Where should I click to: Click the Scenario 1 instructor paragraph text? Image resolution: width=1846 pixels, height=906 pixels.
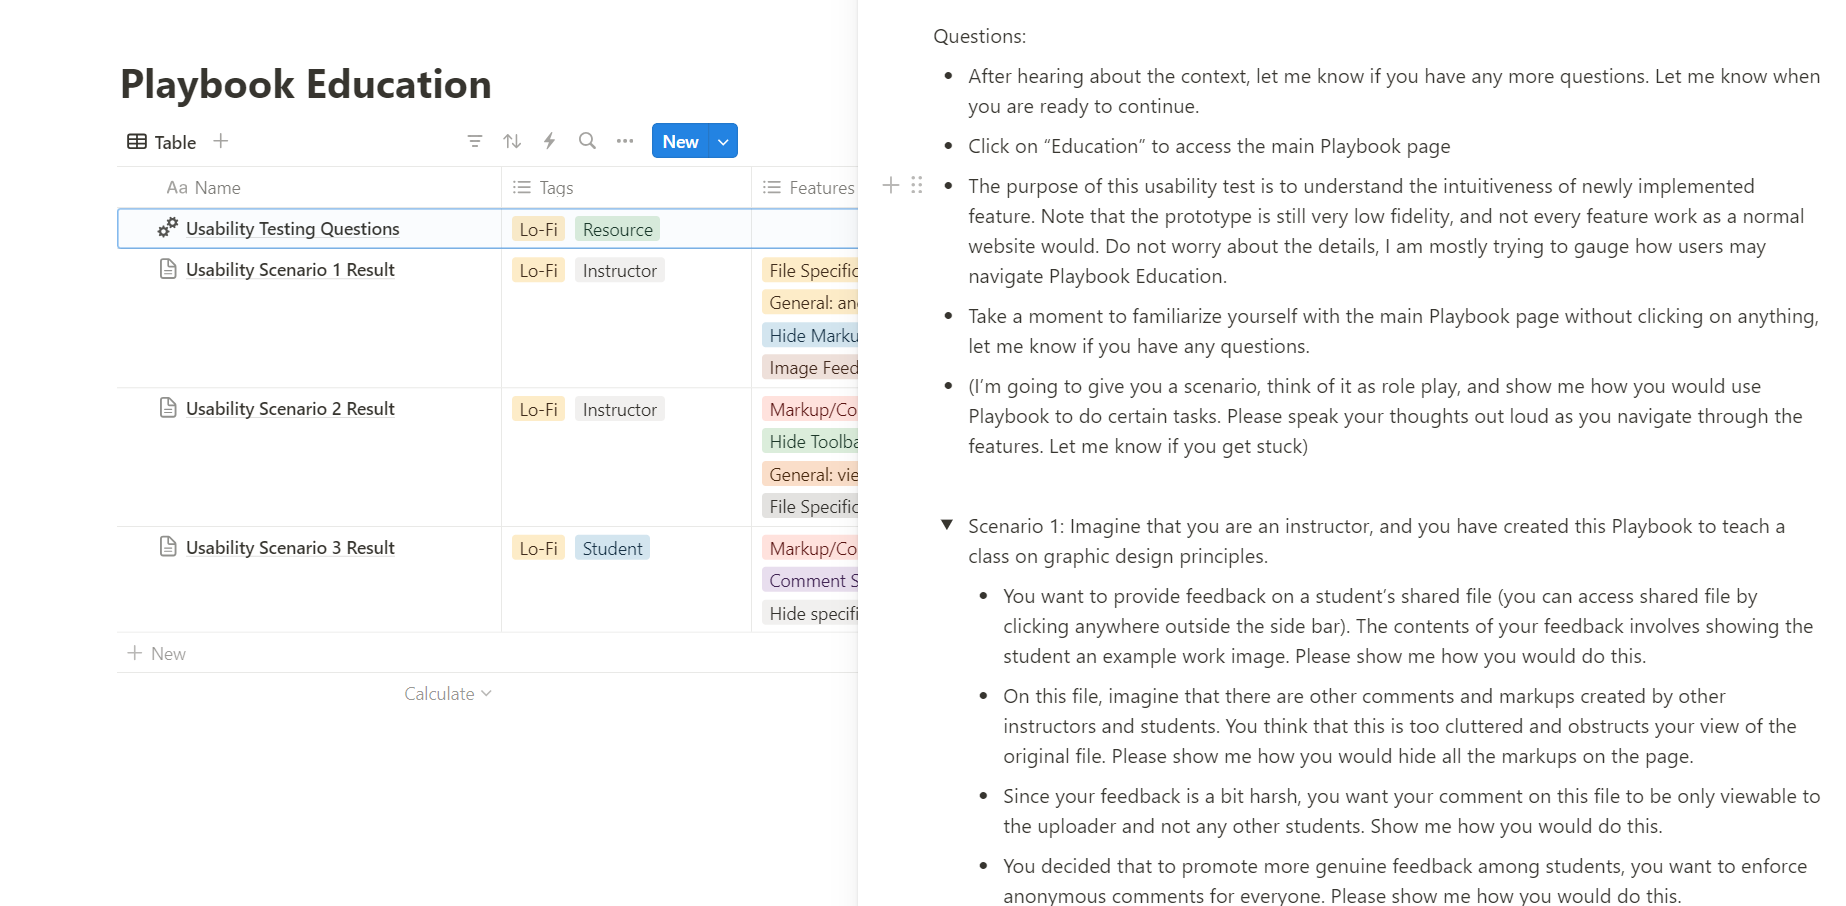pyautogui.click(x=1376, y=541)
